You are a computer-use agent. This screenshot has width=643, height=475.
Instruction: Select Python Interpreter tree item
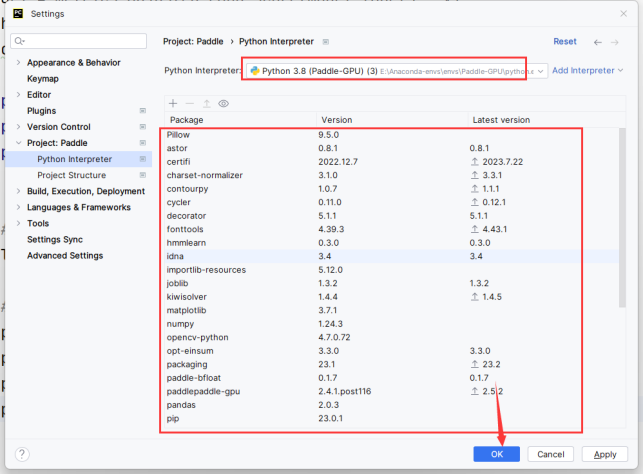click(x=78, y=159)
